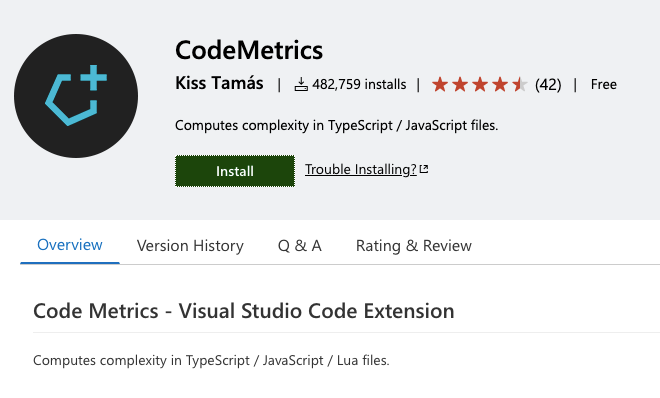This screenshot has height=398, width=660.
Task: Open the (42) reviews count
Action: 548,85
